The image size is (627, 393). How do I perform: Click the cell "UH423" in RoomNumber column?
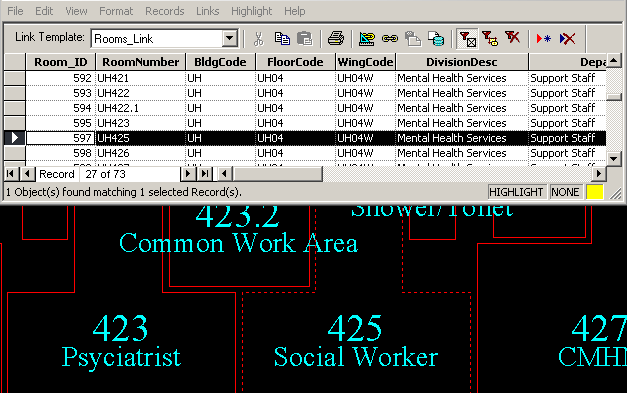(x=140, y=123)
